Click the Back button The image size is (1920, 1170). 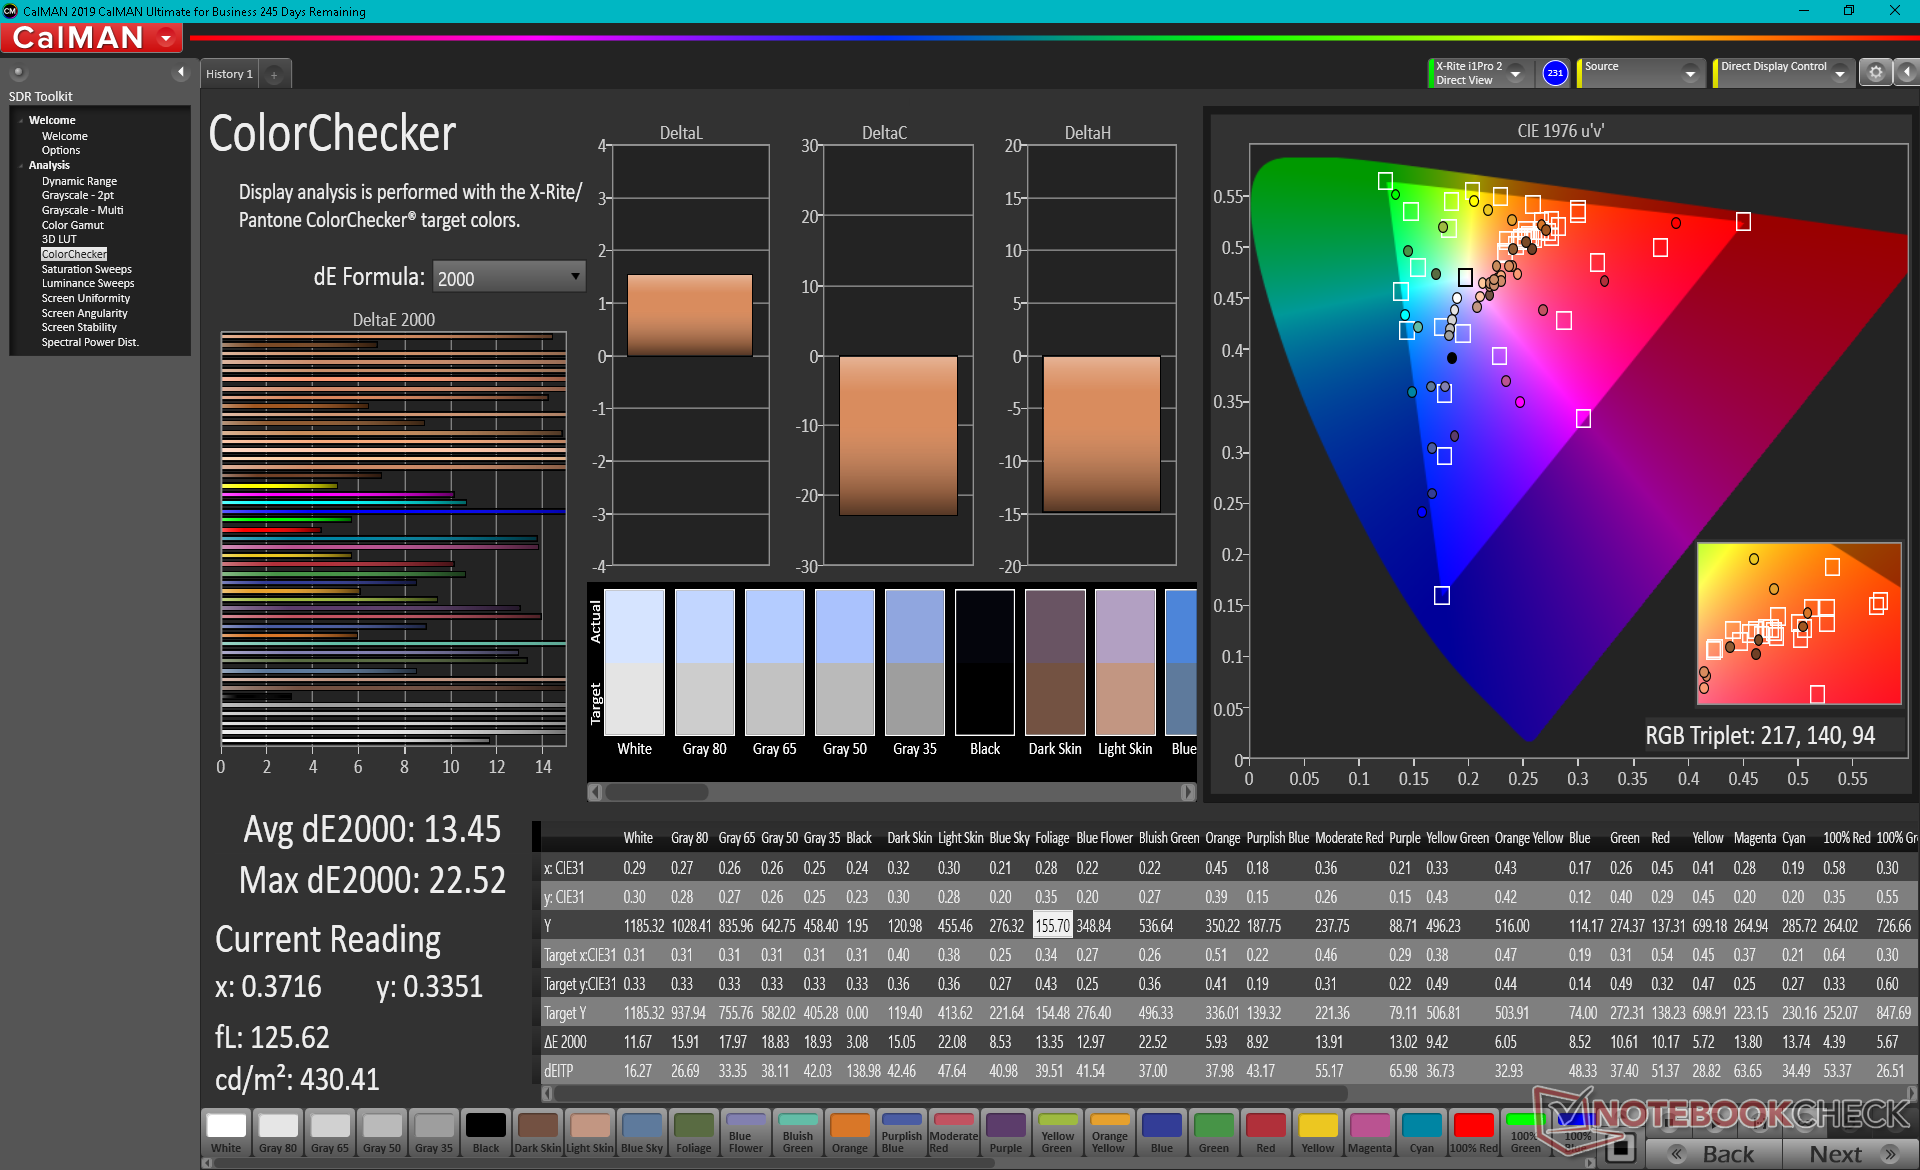1714,1153
